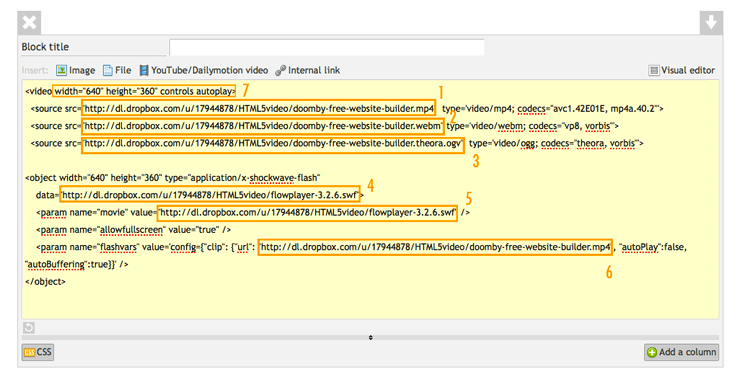Insert a File

[117, 70]
